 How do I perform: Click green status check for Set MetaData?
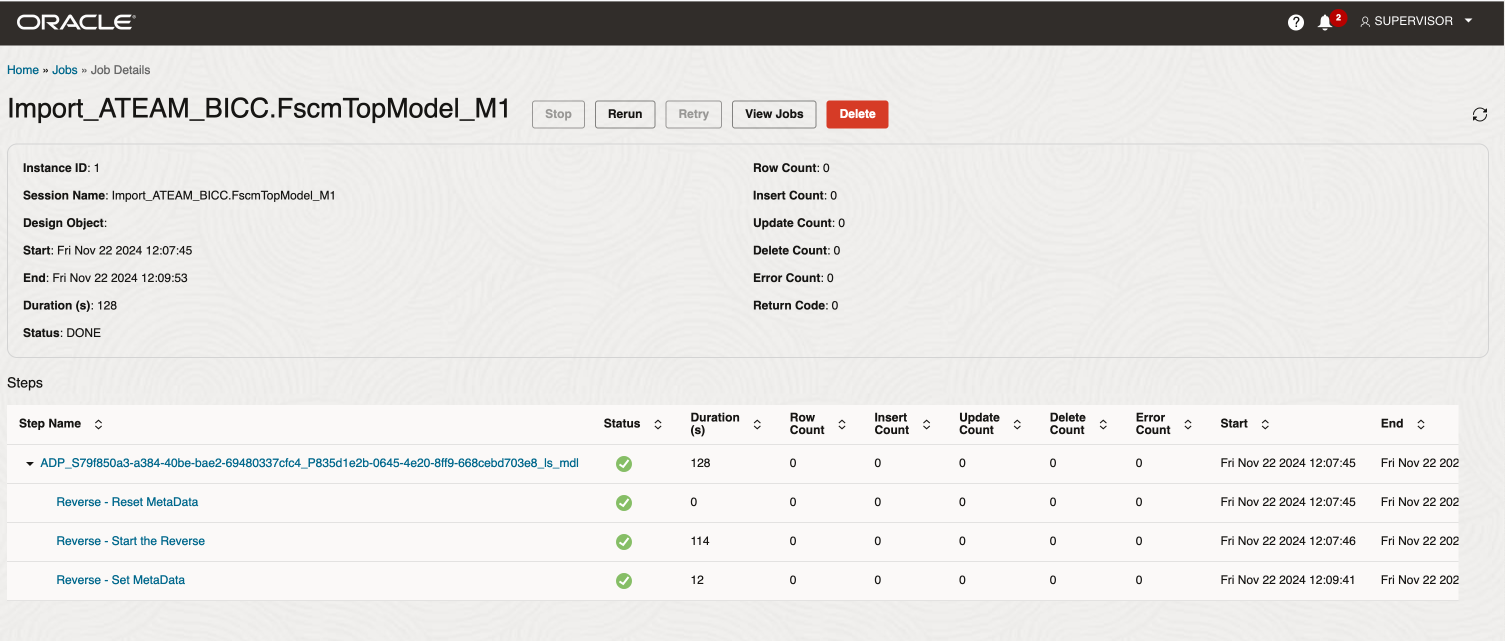(624, 581)
